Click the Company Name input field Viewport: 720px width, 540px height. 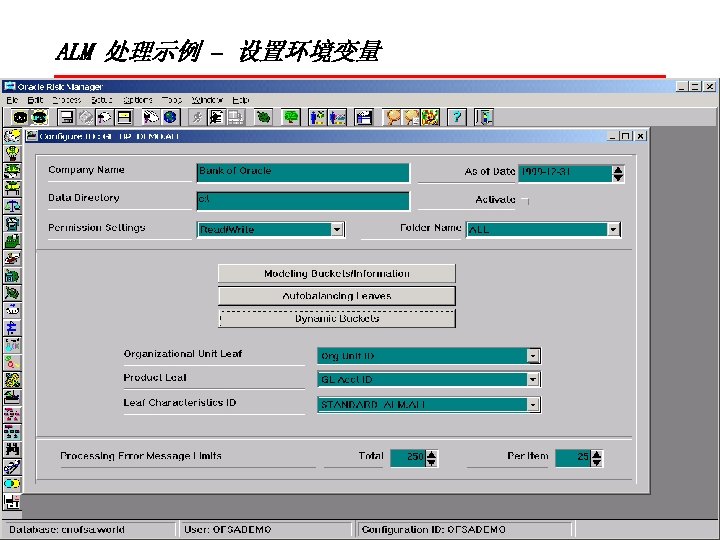pos(303,173)
